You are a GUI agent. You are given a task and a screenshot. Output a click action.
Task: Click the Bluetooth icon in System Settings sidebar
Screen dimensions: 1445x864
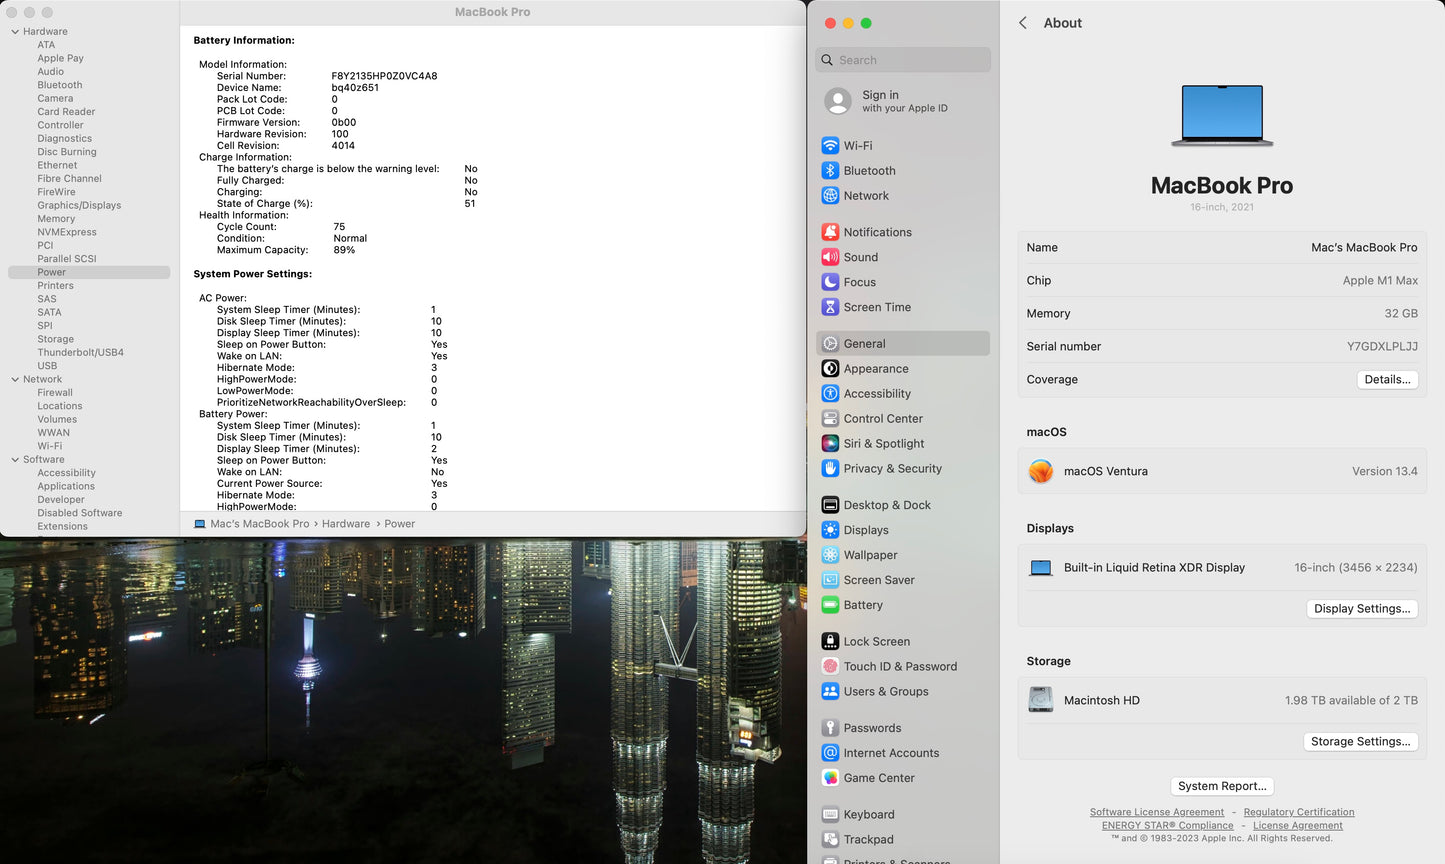[830, 170]
